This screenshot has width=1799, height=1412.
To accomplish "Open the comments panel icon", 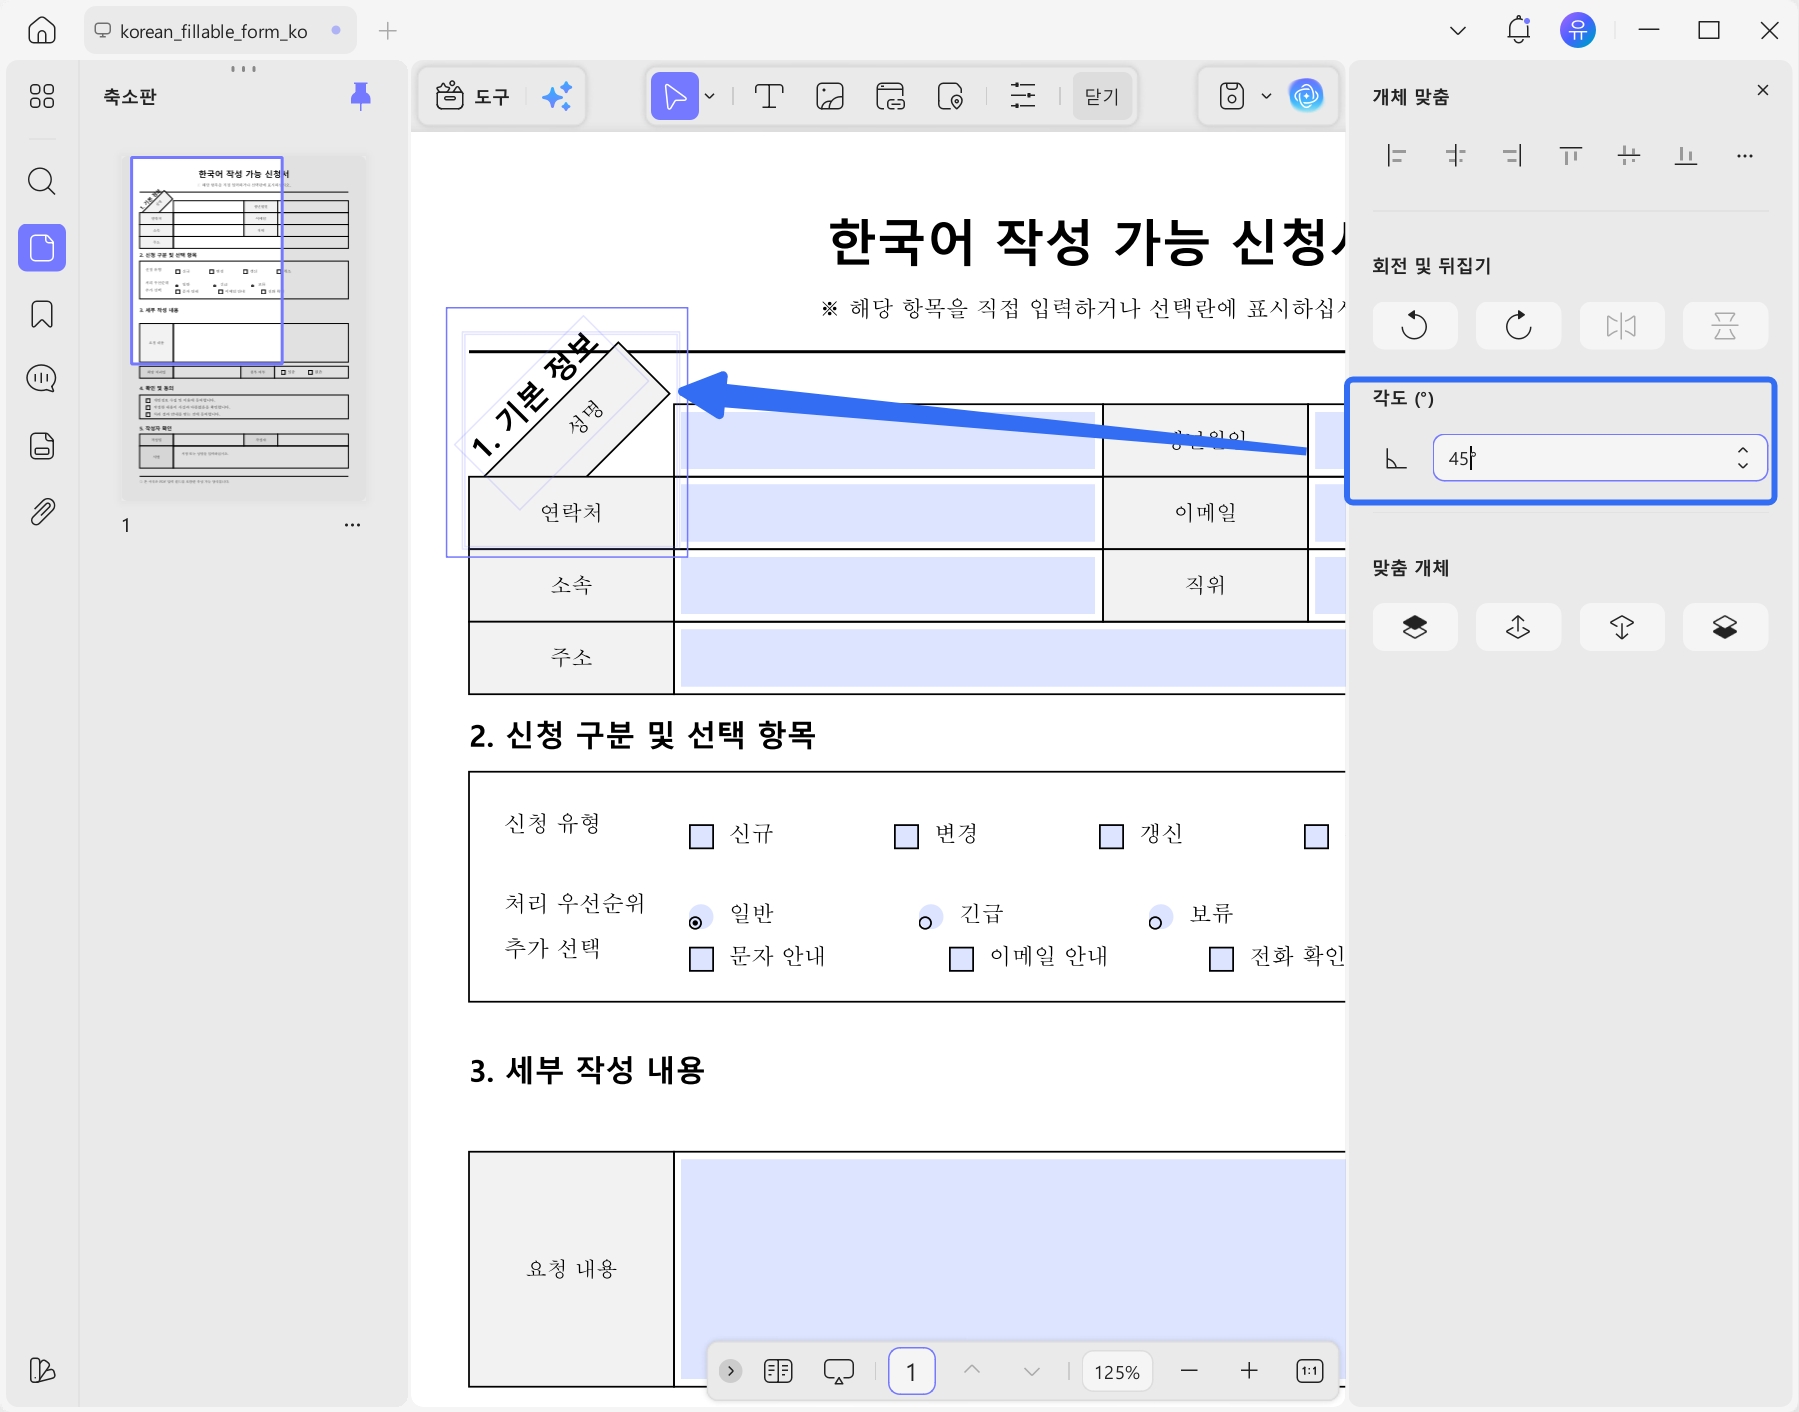I will 42,379.
